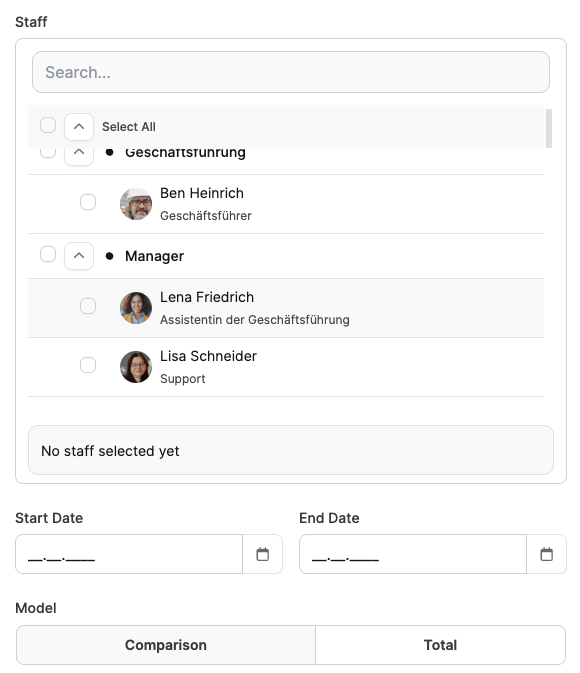Check the box next to Ben Heinrich
Screen dimensions: 580x673
(88, 202)
